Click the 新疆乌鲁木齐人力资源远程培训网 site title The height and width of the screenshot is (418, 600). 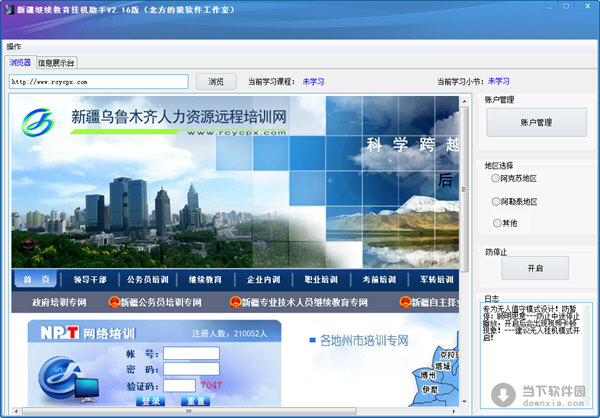(x=179, y=117)
